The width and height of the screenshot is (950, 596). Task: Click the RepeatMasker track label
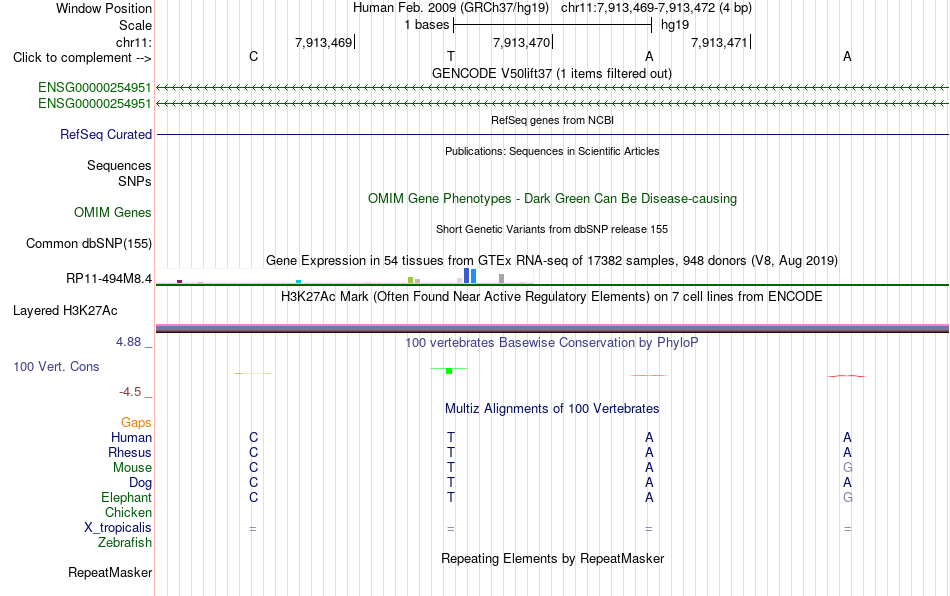point(110,572)
